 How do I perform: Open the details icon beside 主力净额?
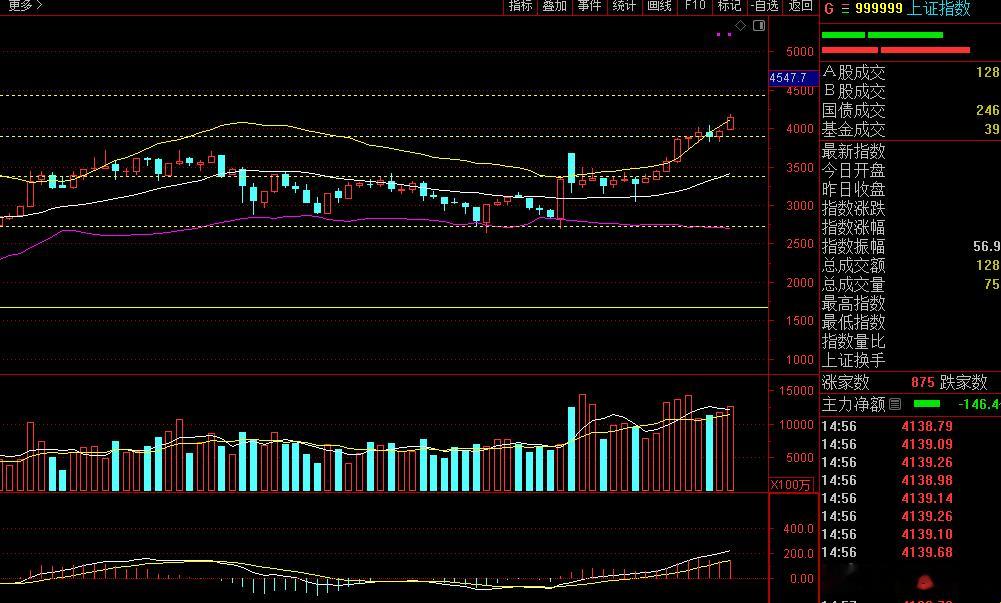tap(895, 404)
